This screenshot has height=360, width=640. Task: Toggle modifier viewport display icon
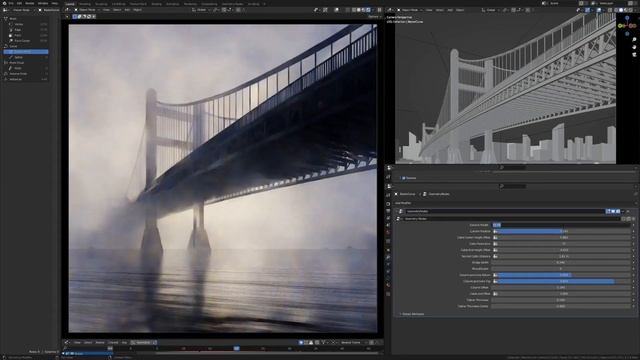coord(613,211)
